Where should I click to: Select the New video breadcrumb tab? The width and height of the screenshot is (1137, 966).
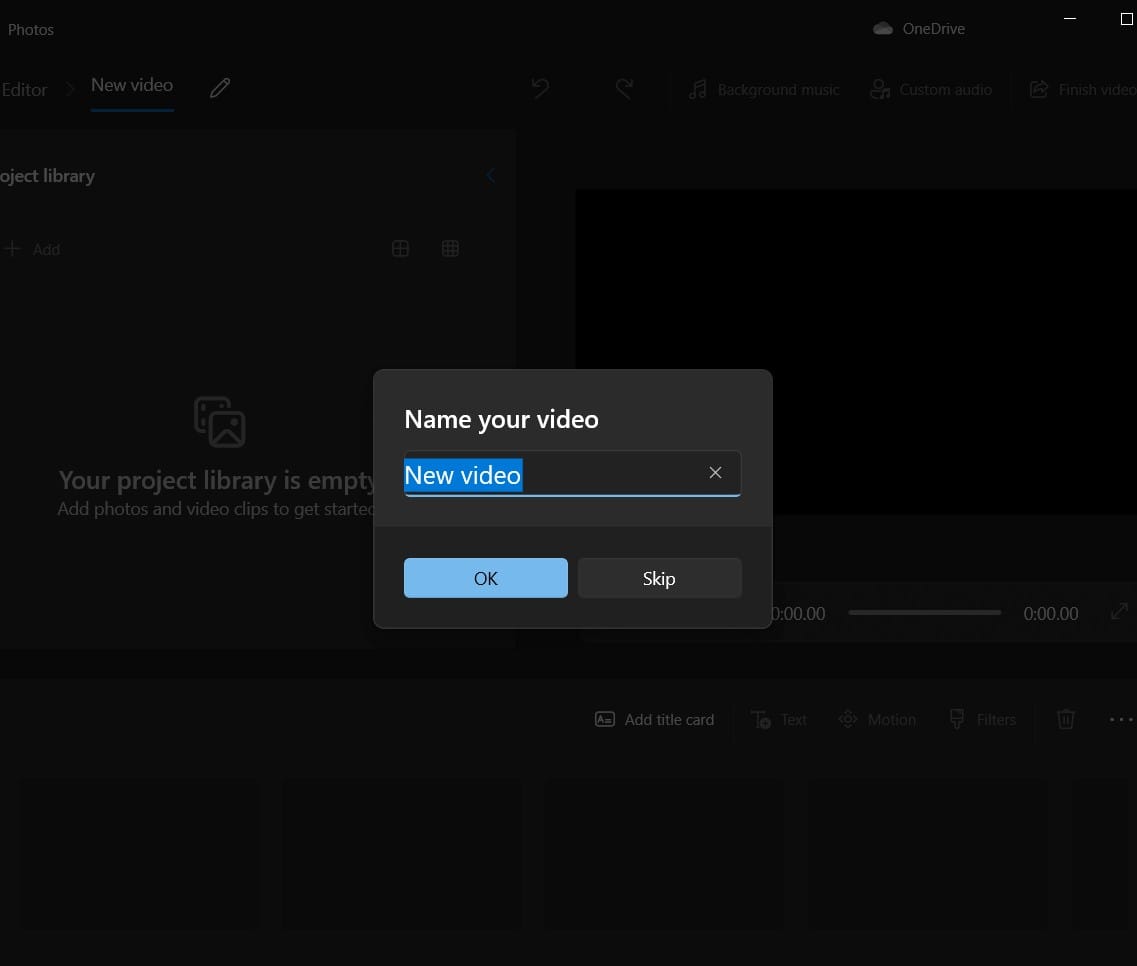[132, 86]
